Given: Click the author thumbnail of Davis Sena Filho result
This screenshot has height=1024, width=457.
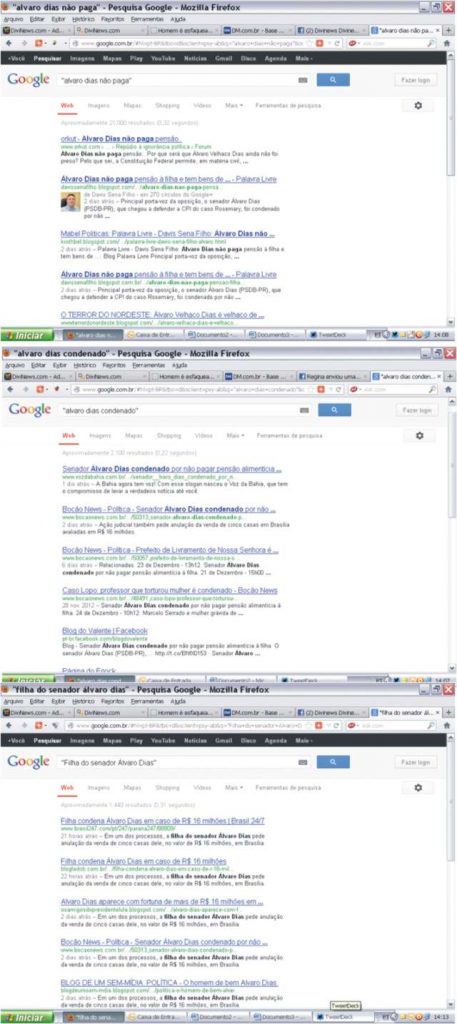Looking at the screenshot, I should [x=71, y=202].
